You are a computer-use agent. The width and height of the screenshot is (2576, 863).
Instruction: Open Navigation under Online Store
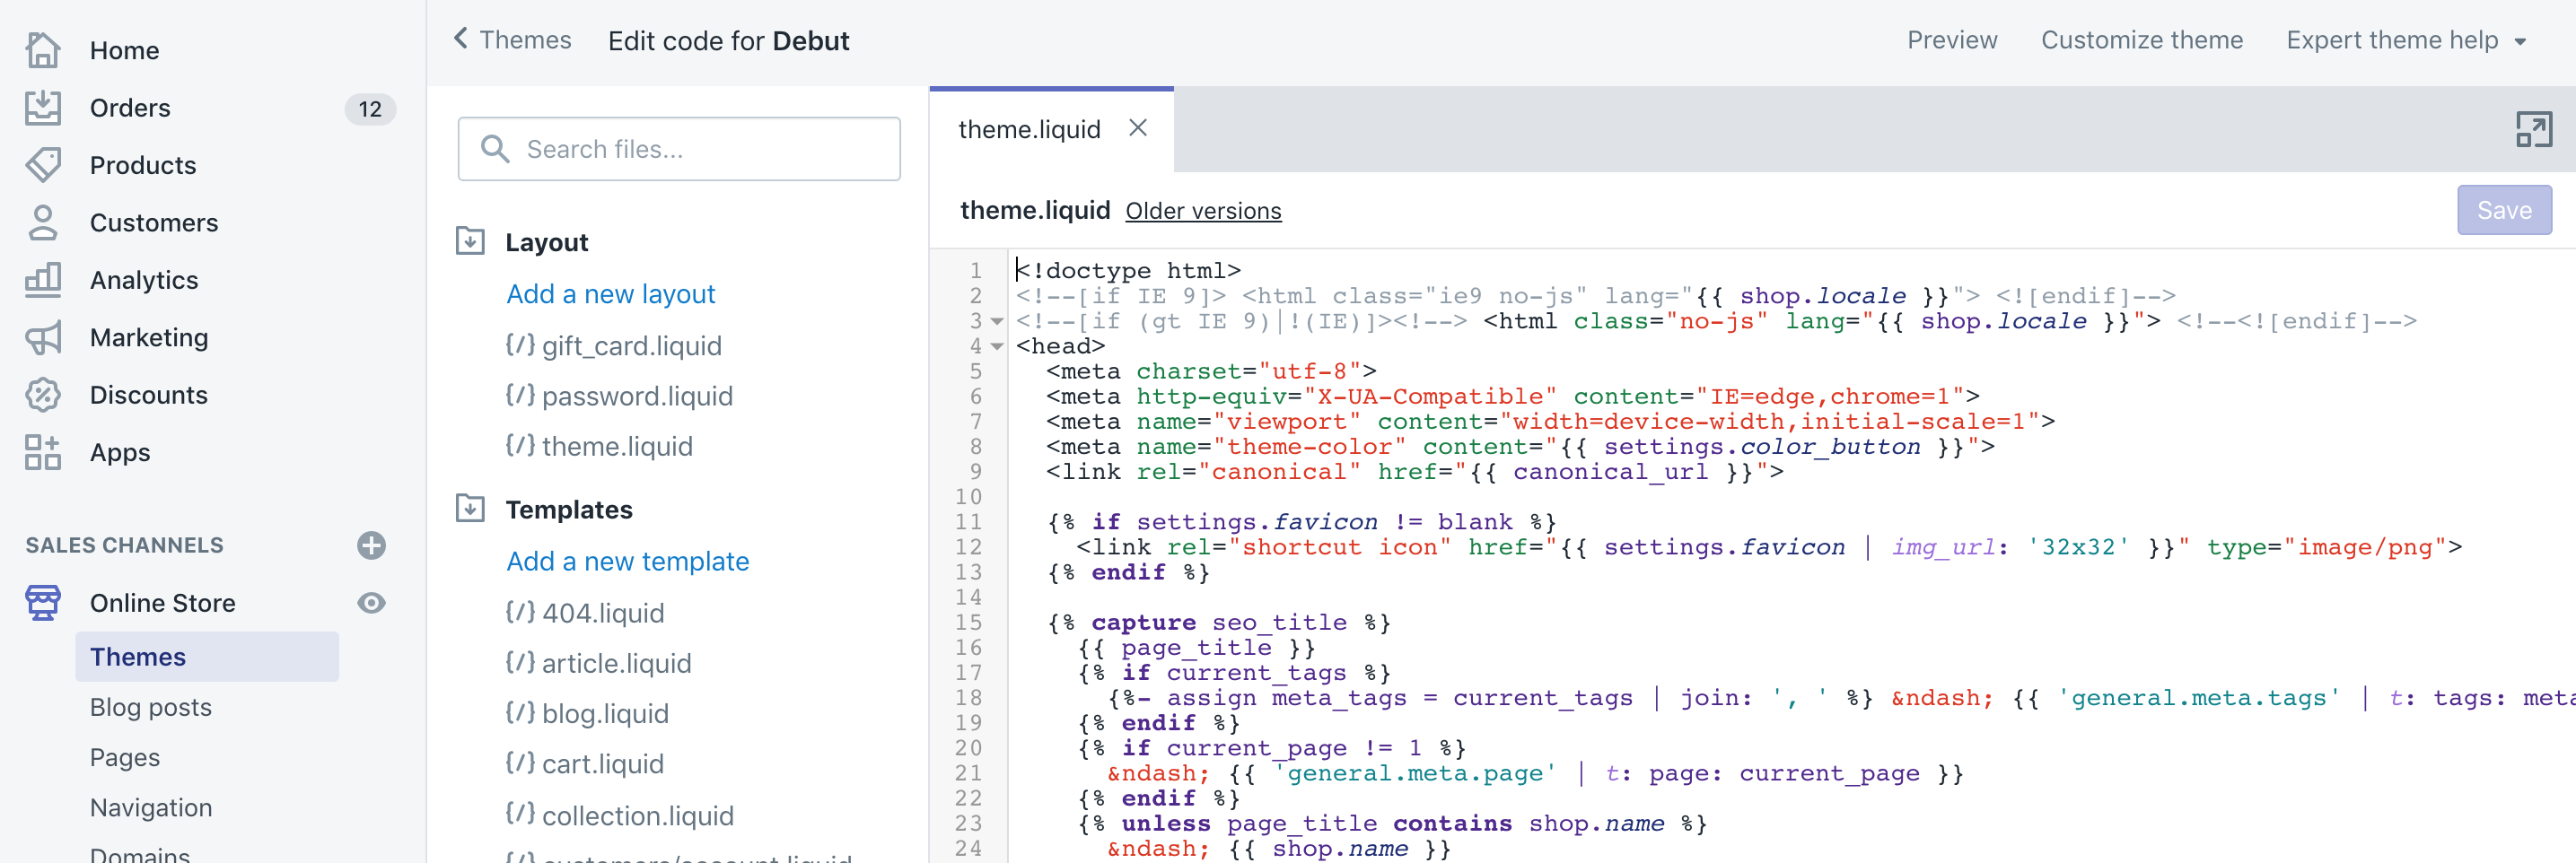click(151, 807)
